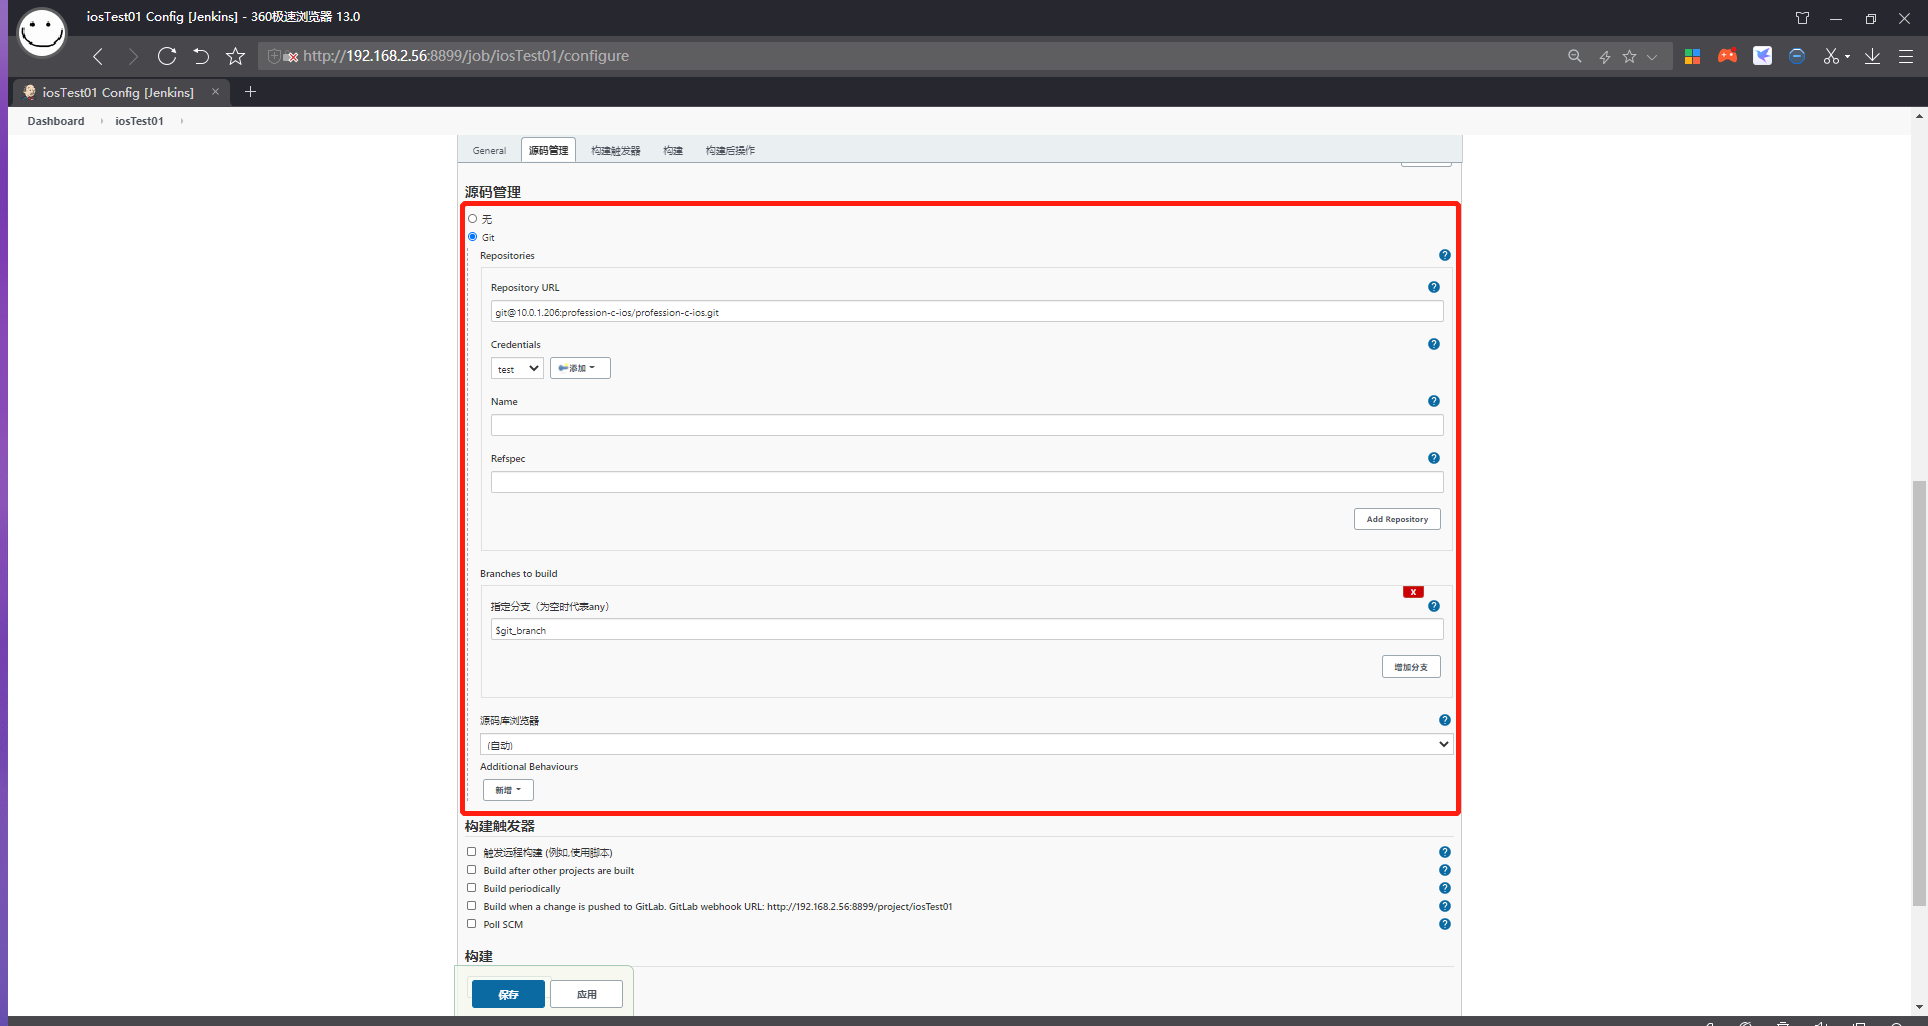Open help for Credentials
1928x1026 pixels.
1433,344
